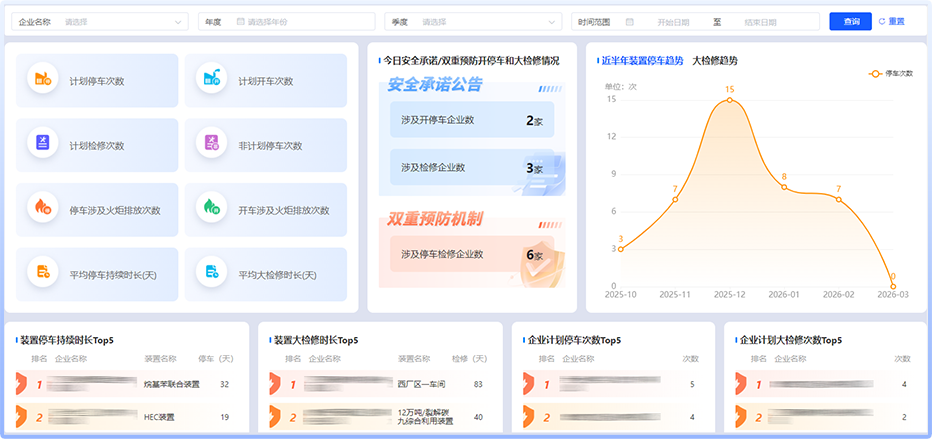Open the 平均大检修时长(天) card
This screenshot has width=932, height=439.
(266, 274)
